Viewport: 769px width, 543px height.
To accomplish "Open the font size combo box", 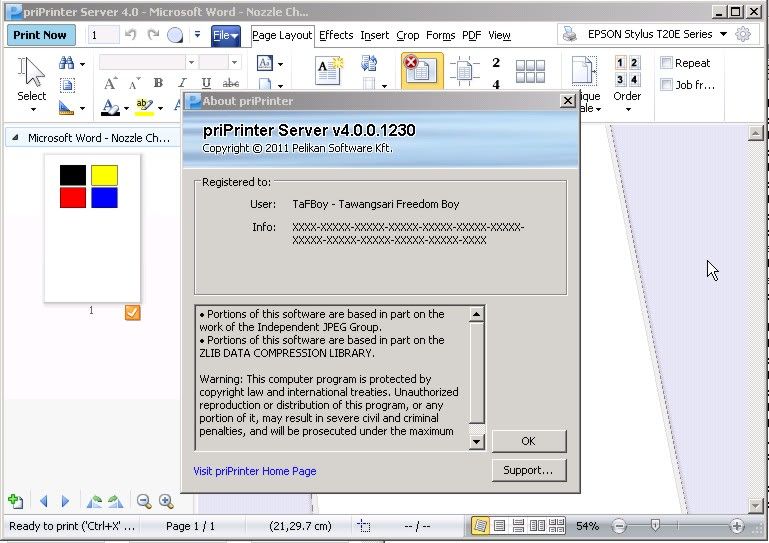I will [220, 62].
